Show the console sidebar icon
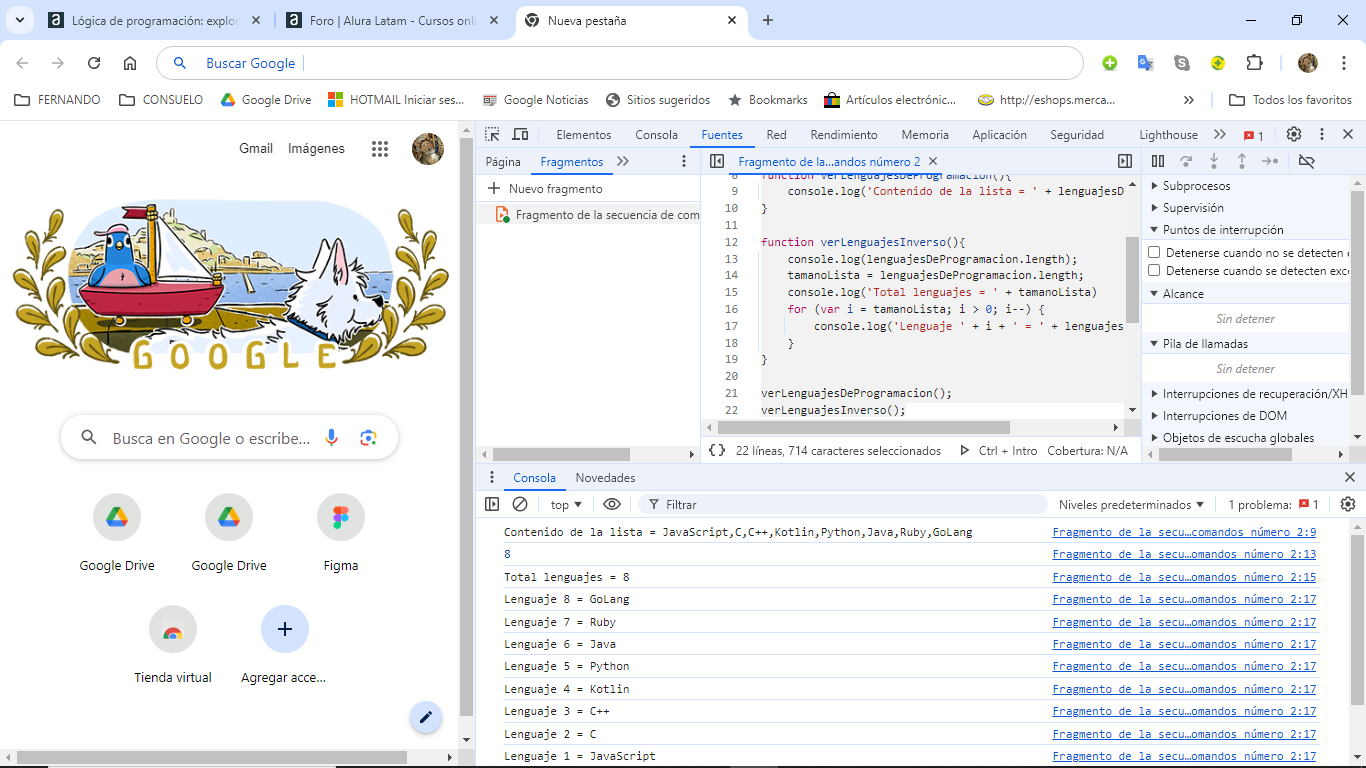 tap(492, 505)
